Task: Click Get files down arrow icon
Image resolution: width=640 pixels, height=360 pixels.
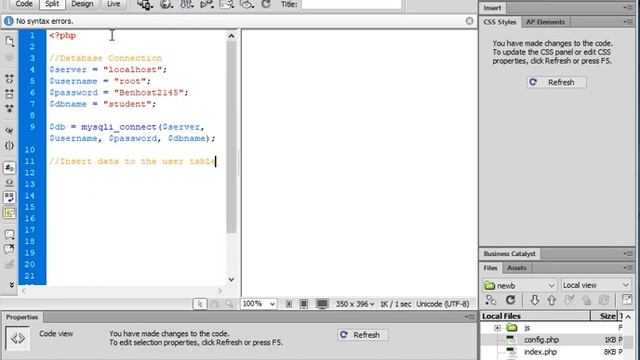Action: (535, 300)
